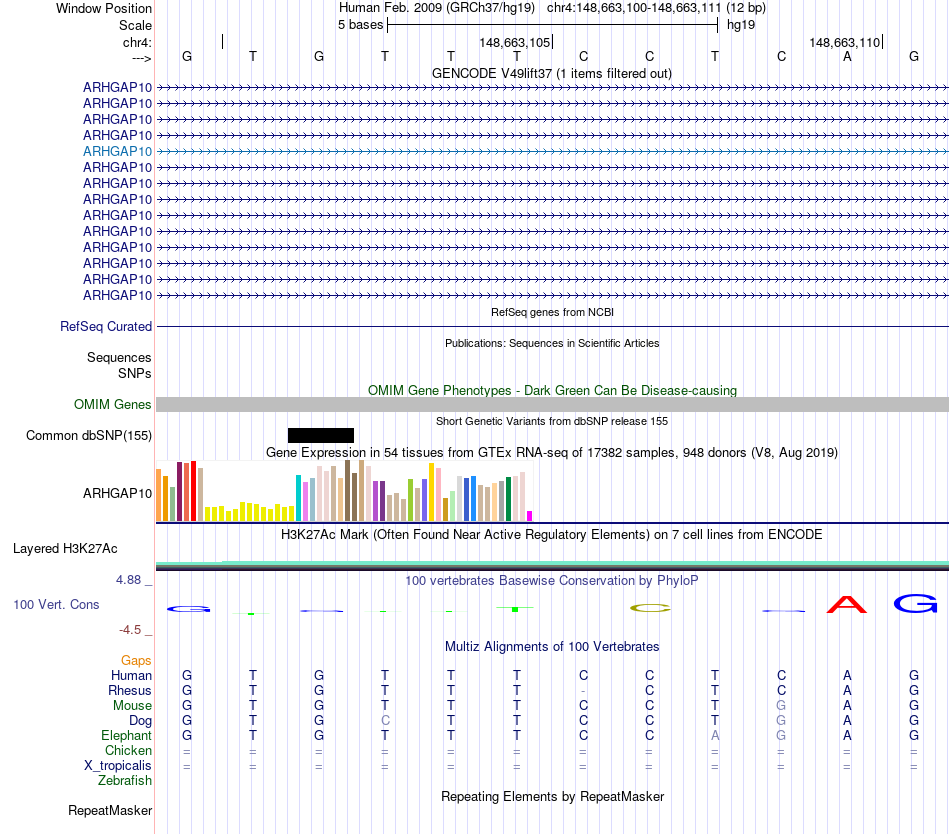The image size is (950, 834).
Task: Open Publications: Sequences in Scientific Articles title
Action: [x=552, y=343]
